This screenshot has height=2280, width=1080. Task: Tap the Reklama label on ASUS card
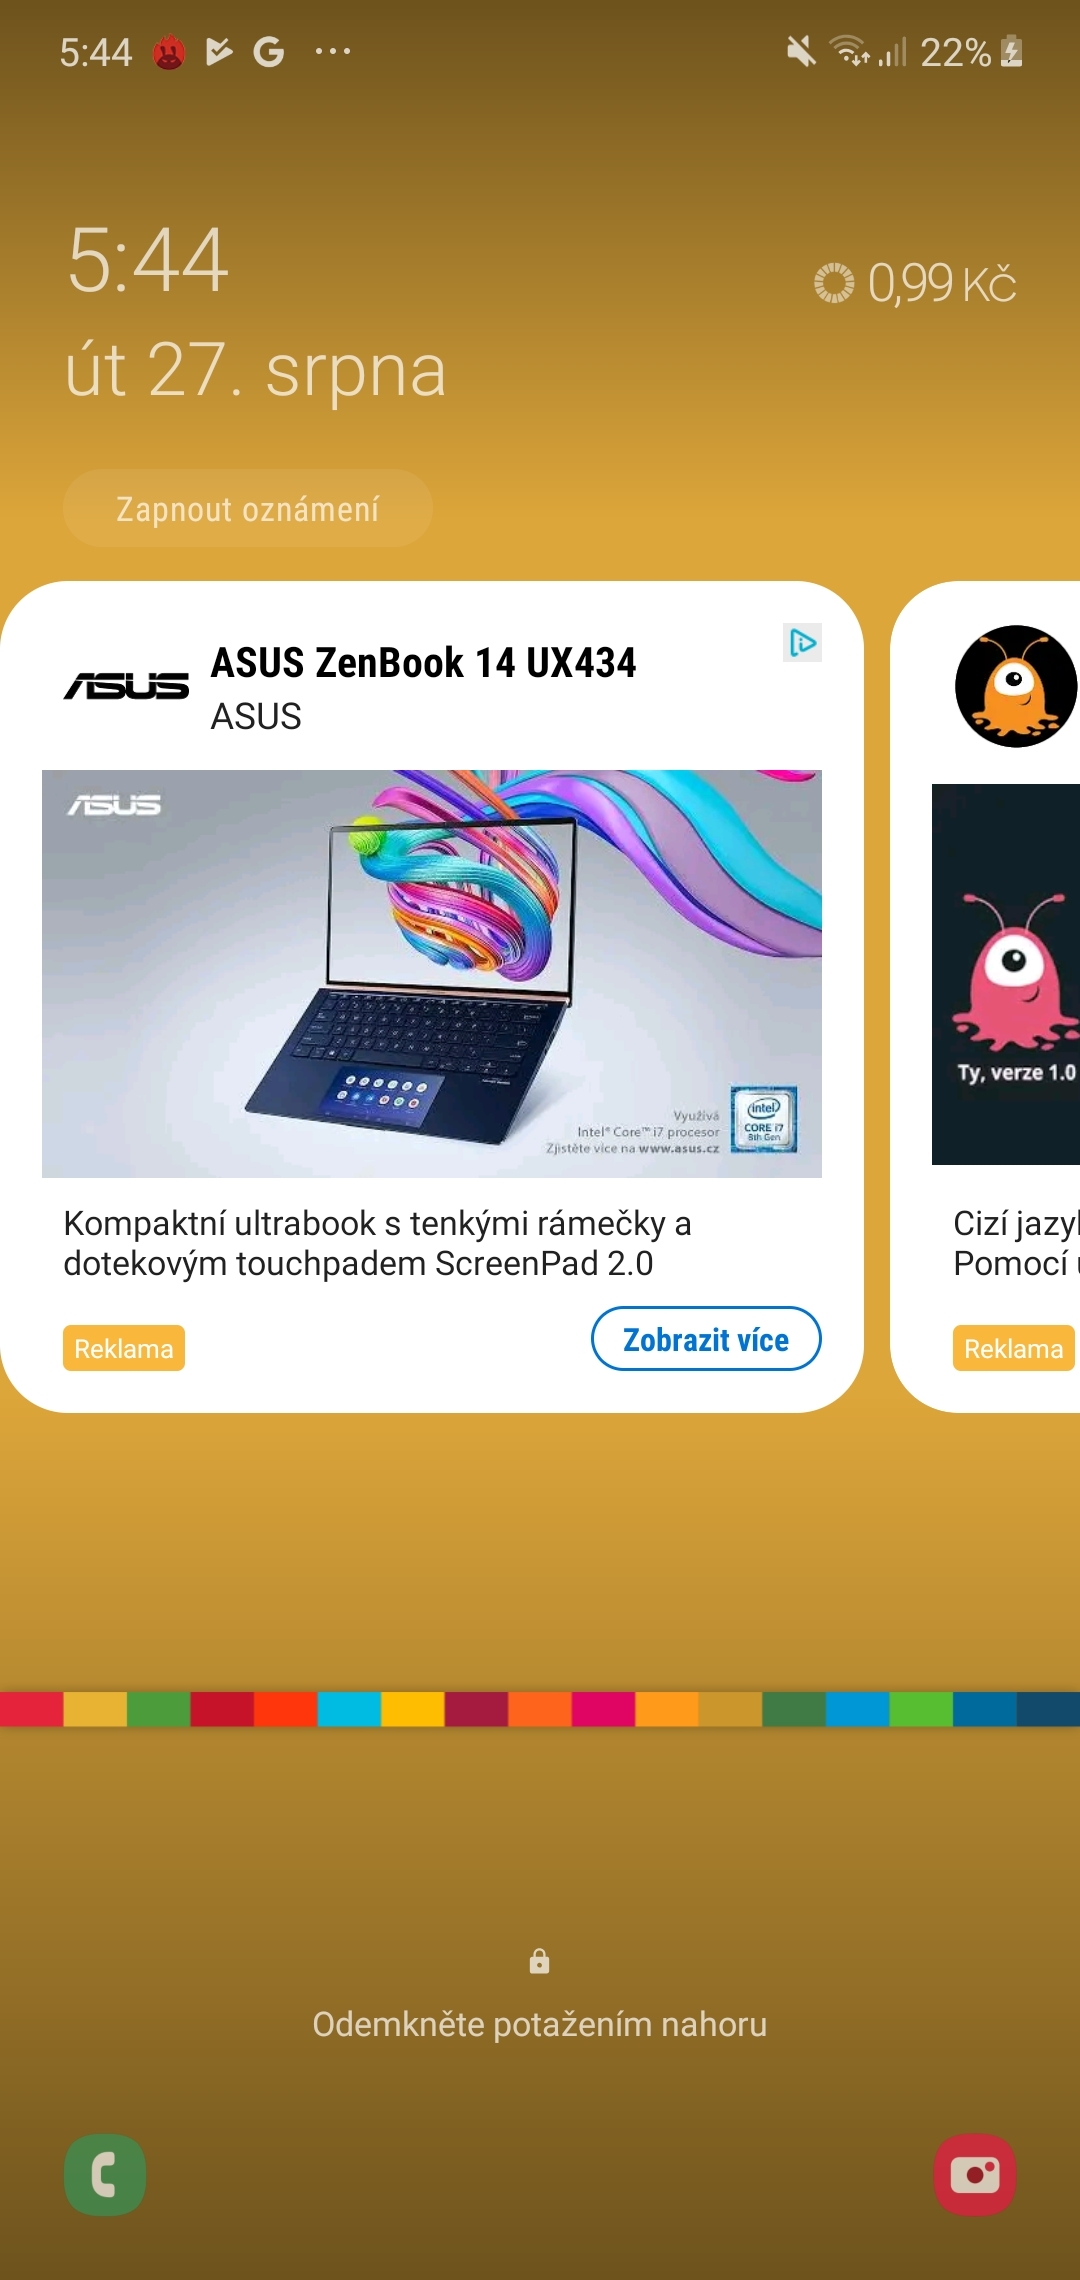click(x=124, y=1348)
